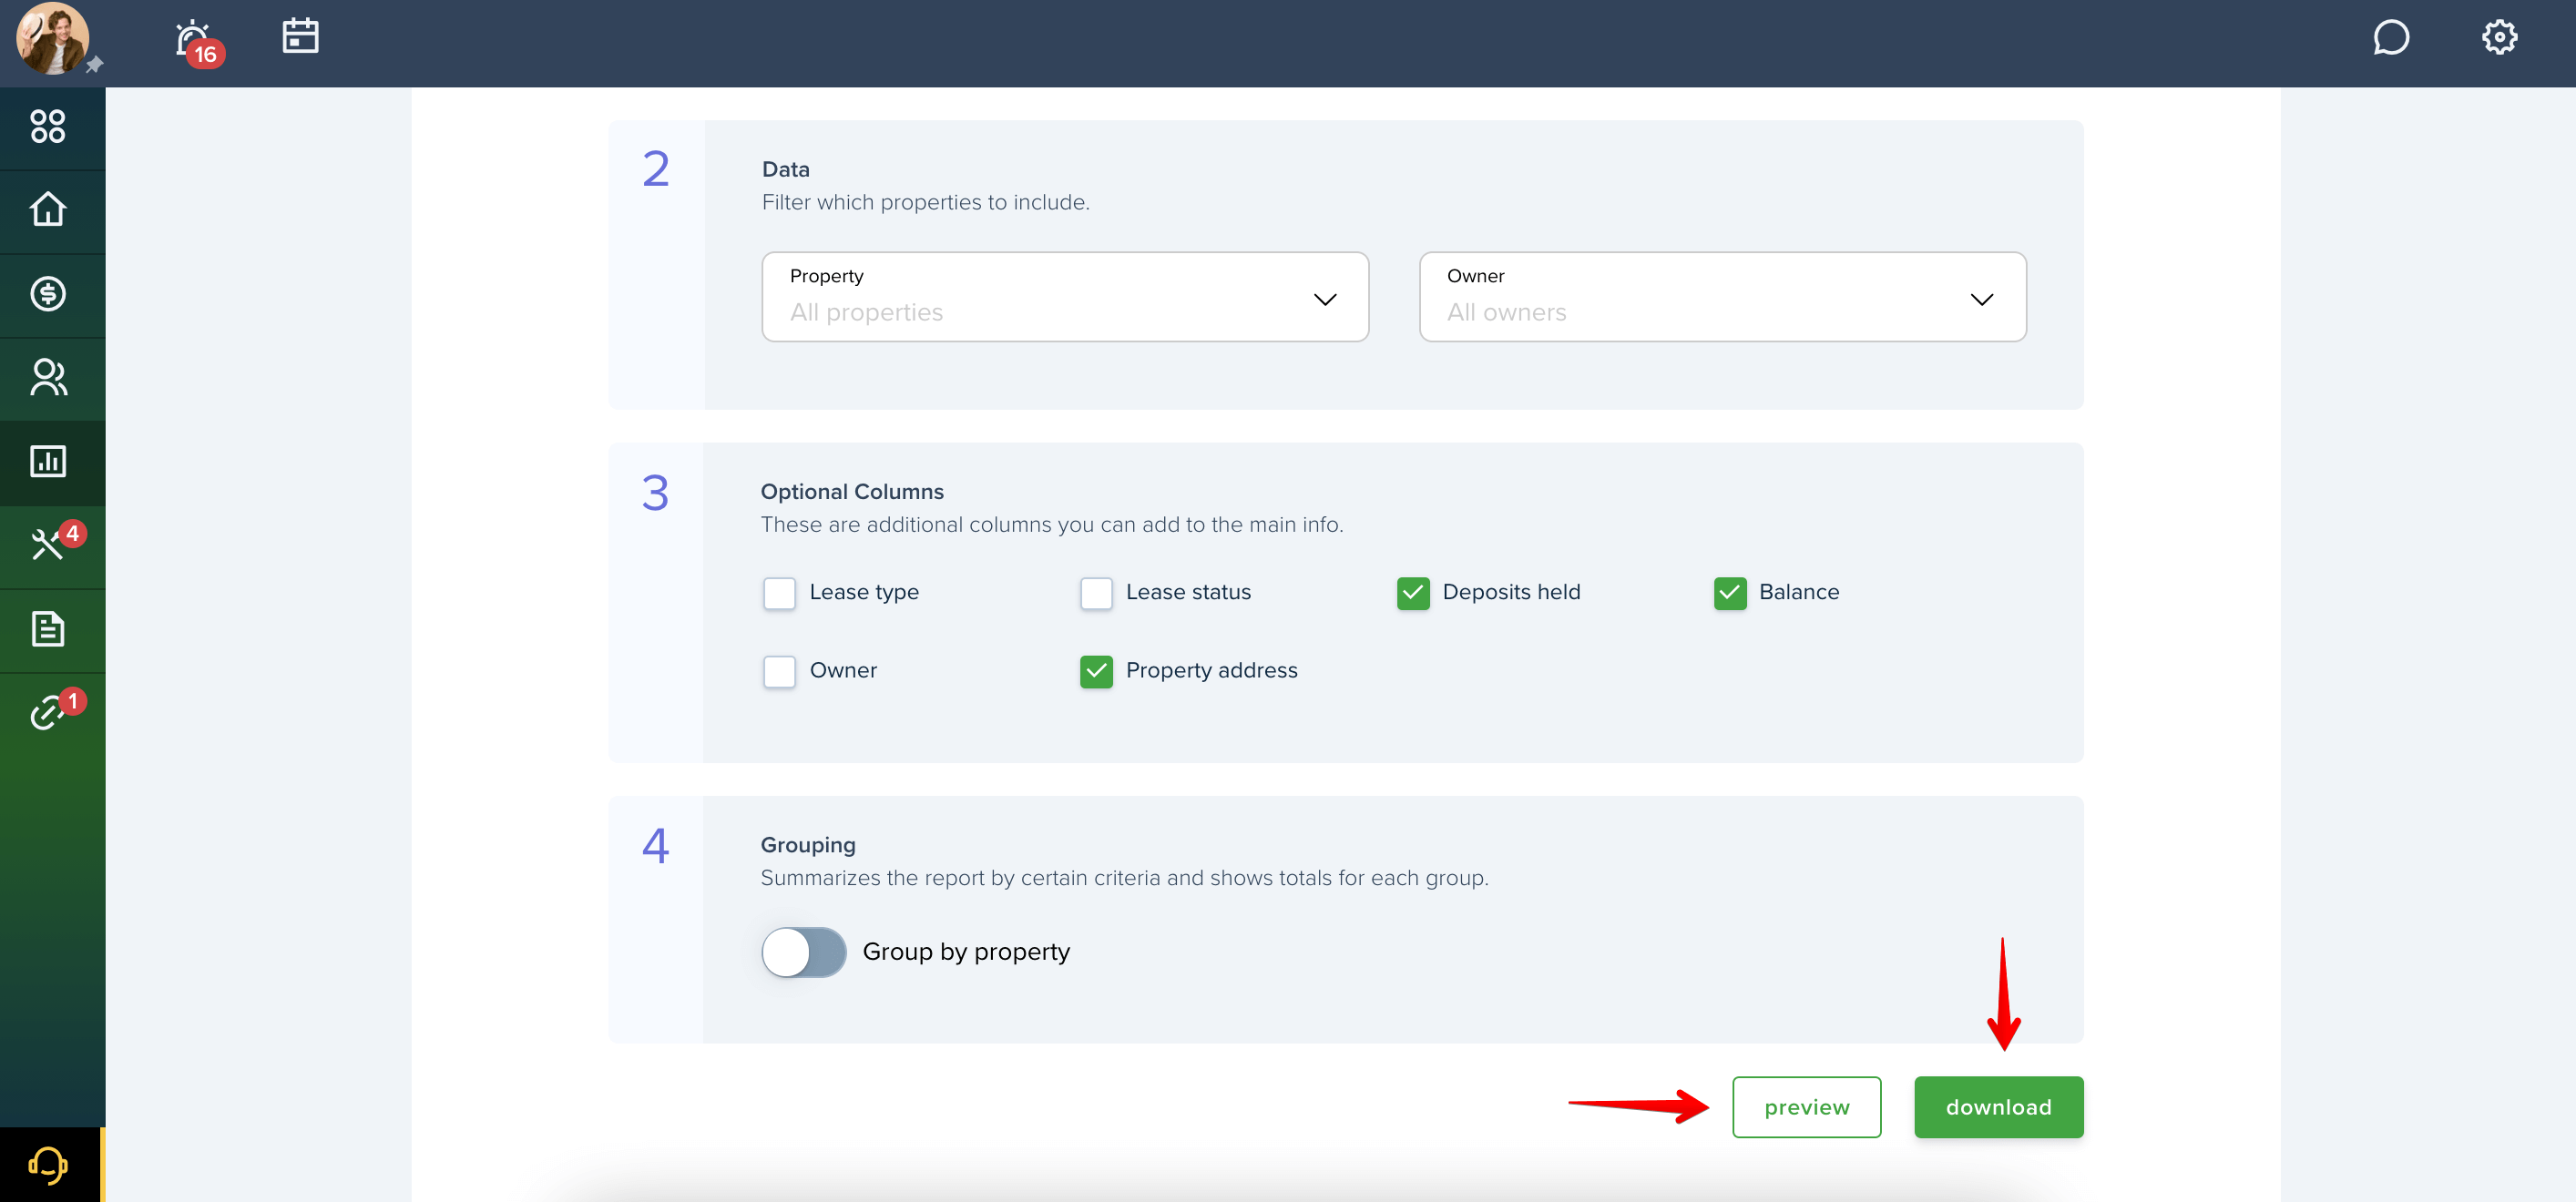
Task: Check the Lease status checkbox
Action: 1096,593
